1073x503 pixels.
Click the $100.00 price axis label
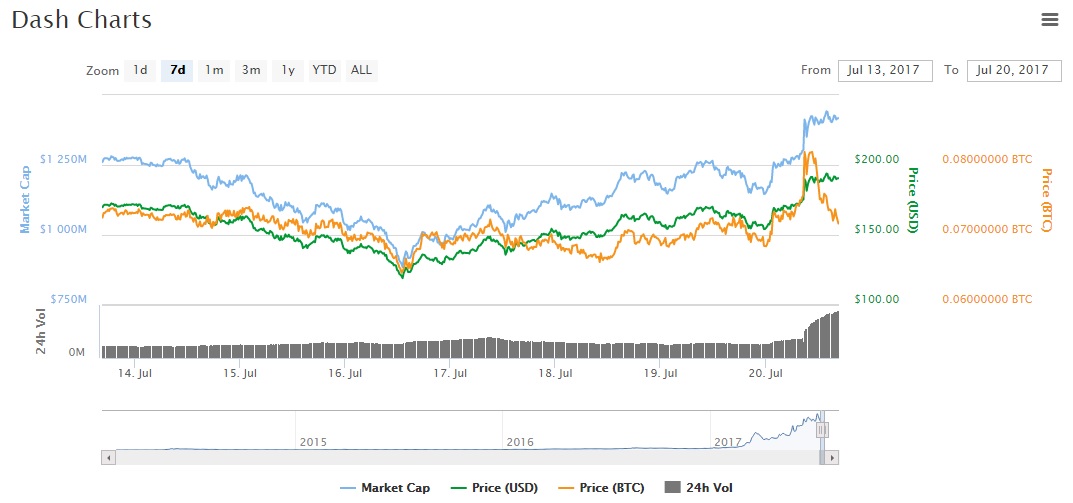pyautogui.click(x=877, y=300)
